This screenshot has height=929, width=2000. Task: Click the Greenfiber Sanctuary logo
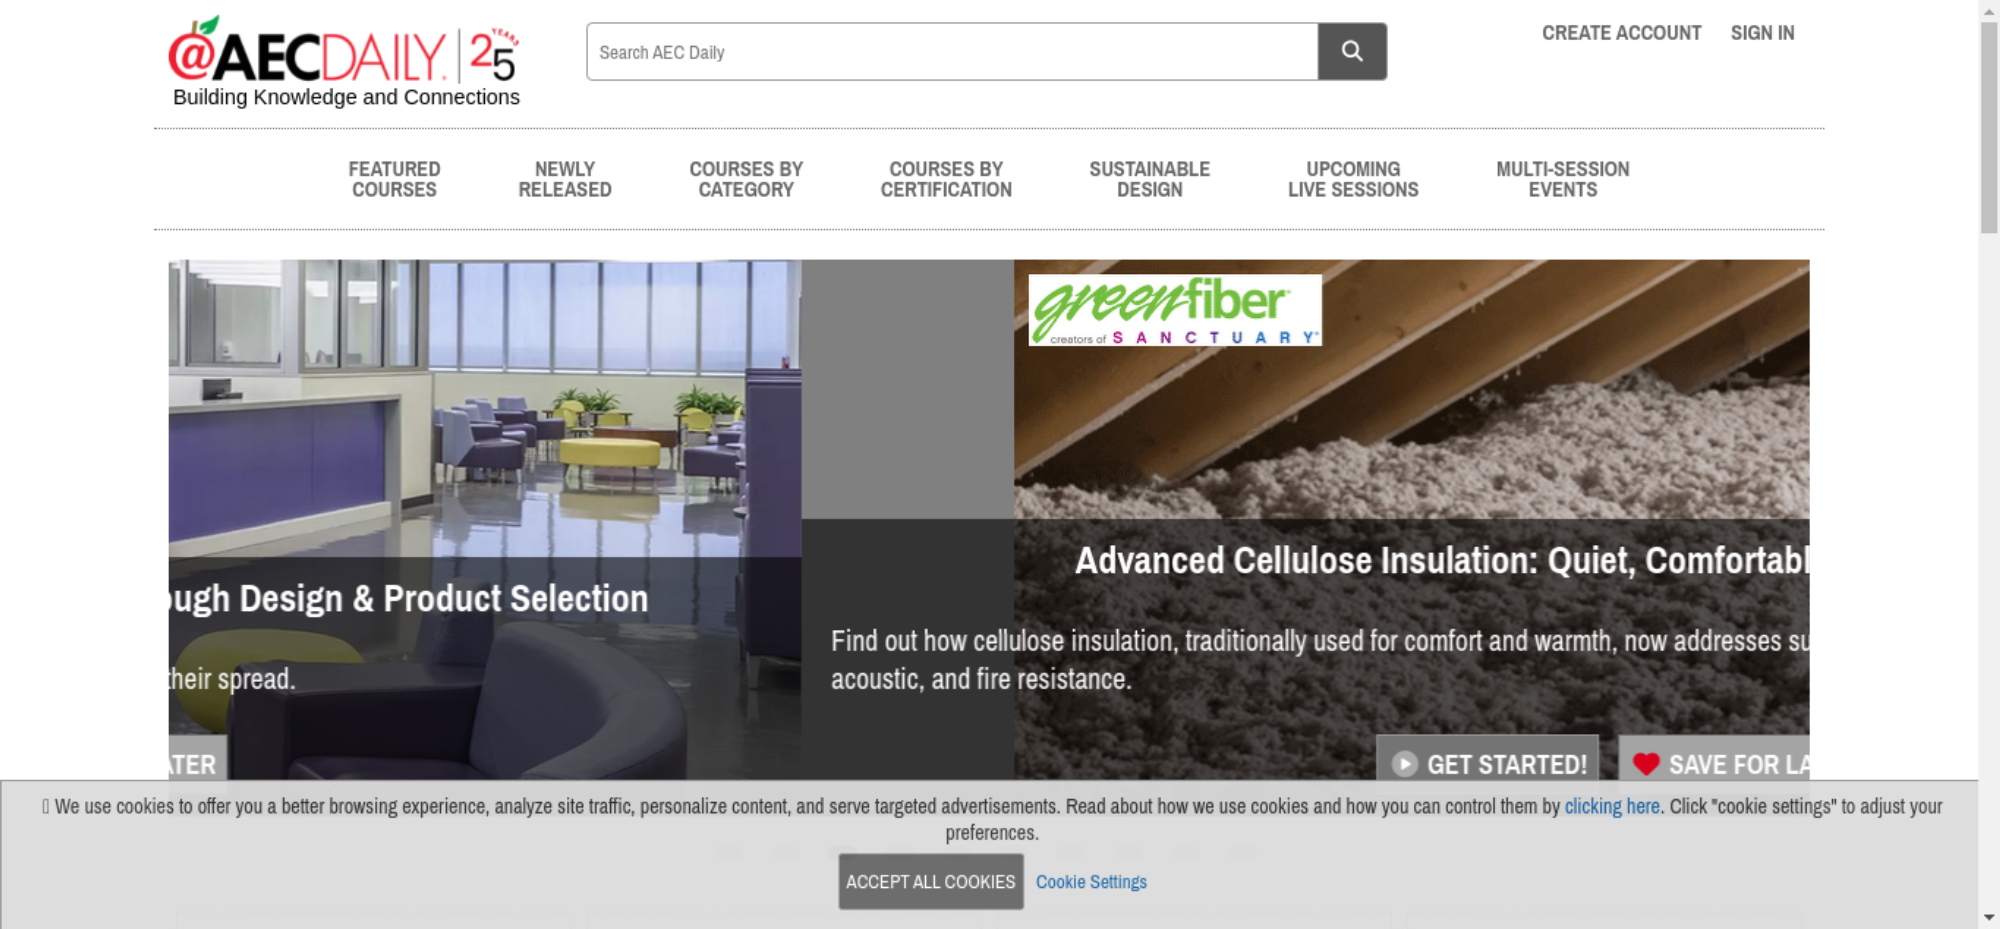[x=1175, y=310]
